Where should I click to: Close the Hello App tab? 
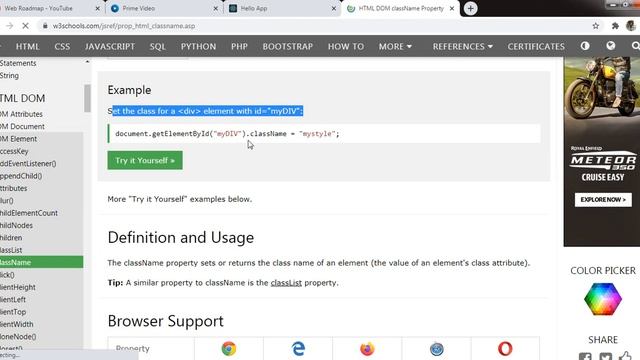click(x=333, y=9)
